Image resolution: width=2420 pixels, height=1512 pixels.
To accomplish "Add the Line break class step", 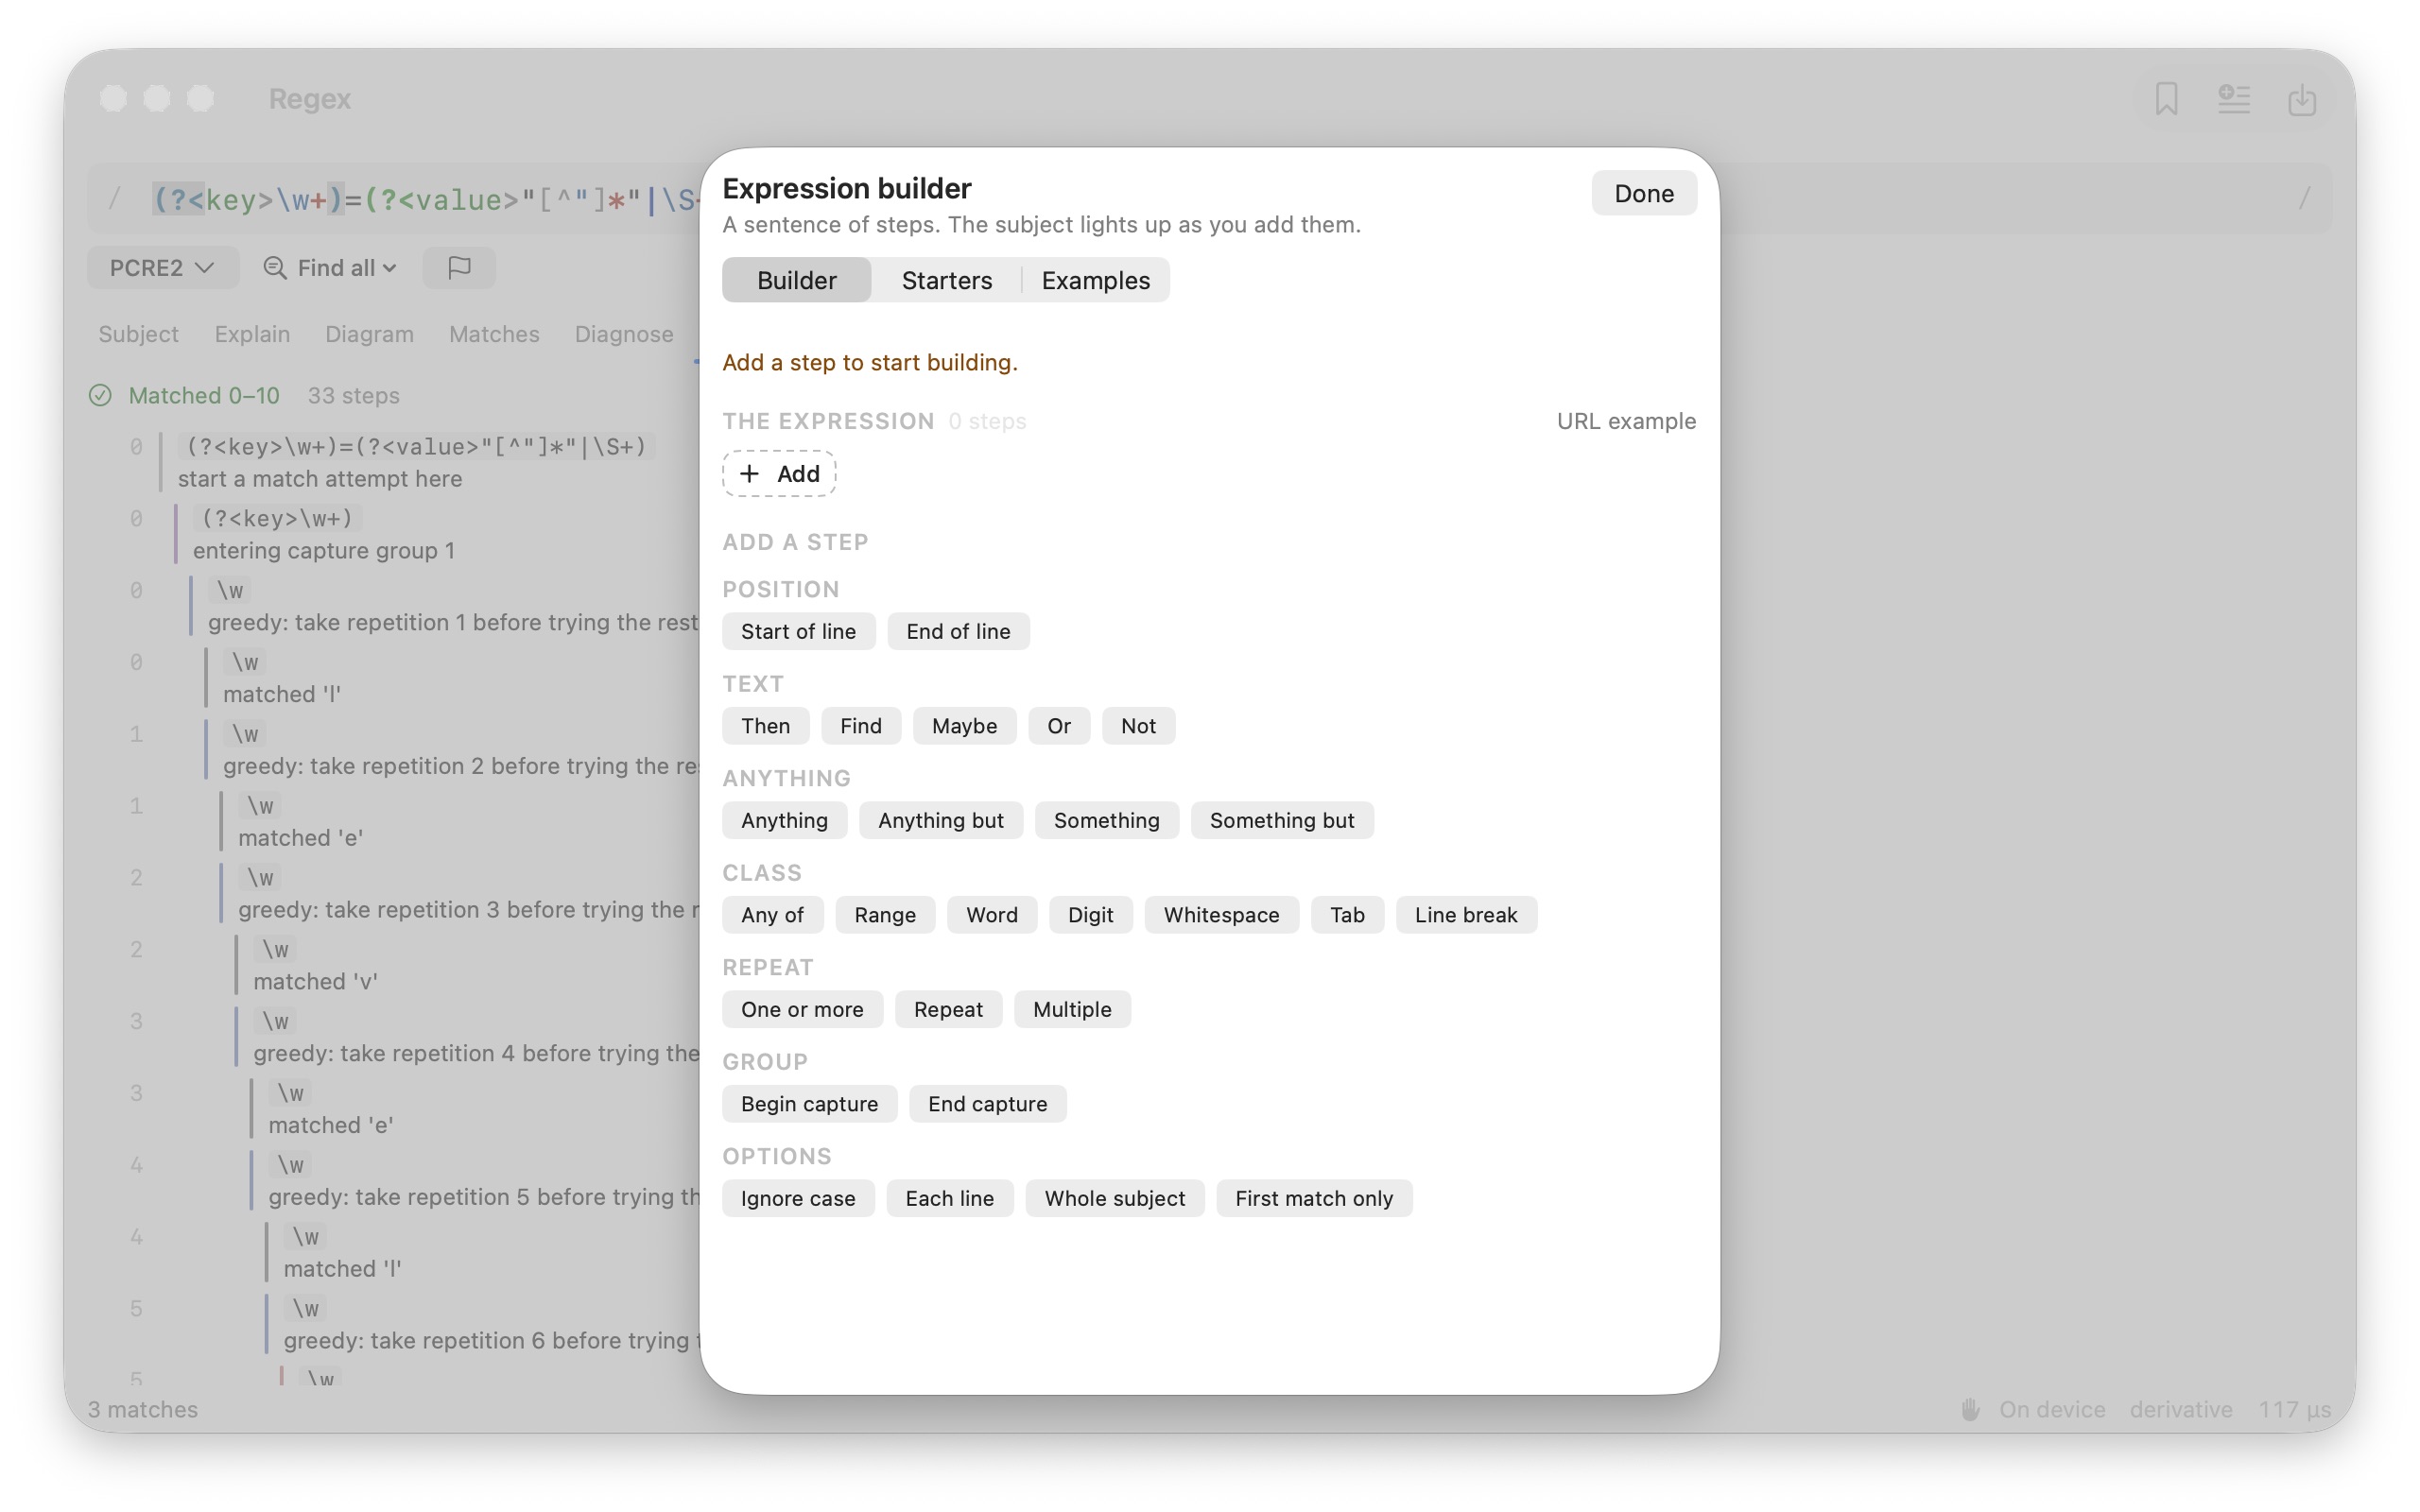I will point(1465,915).
